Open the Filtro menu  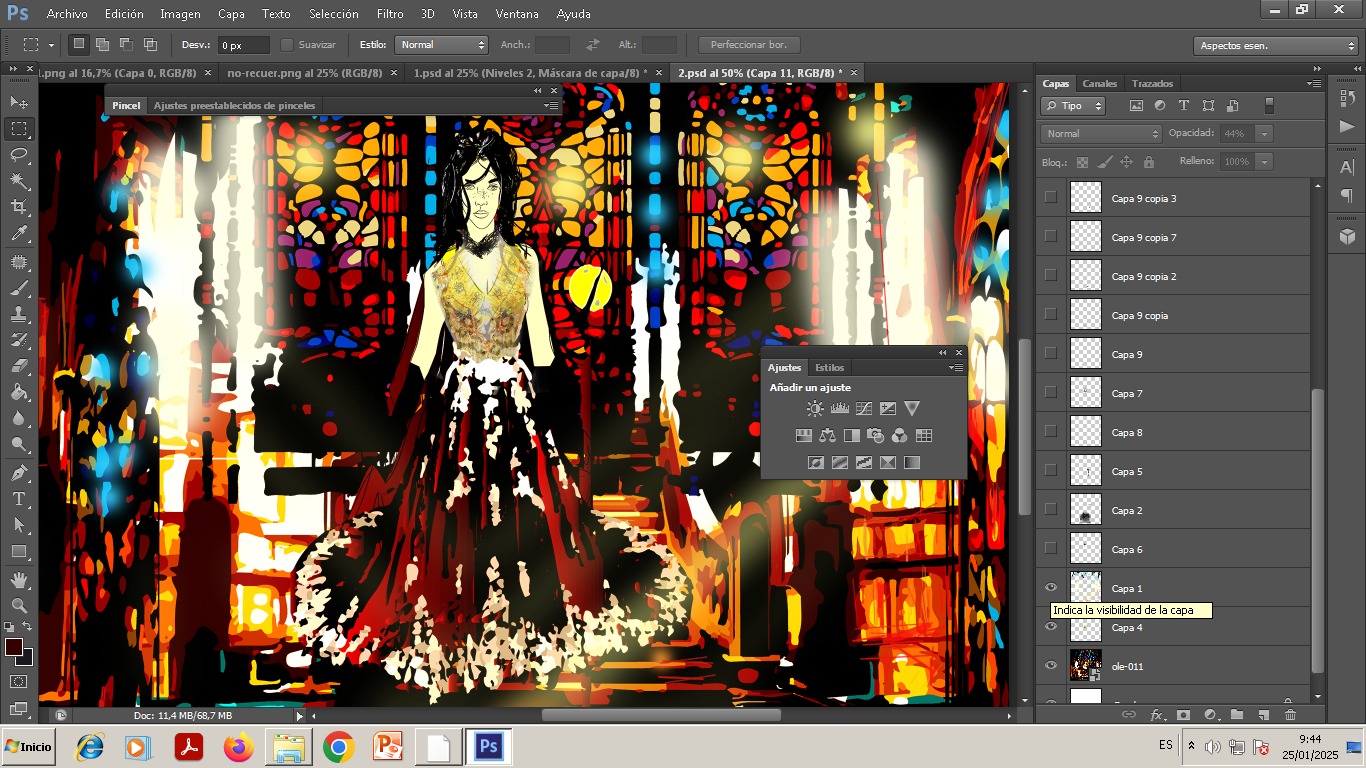pyautogui.click(x=390, y=14)
